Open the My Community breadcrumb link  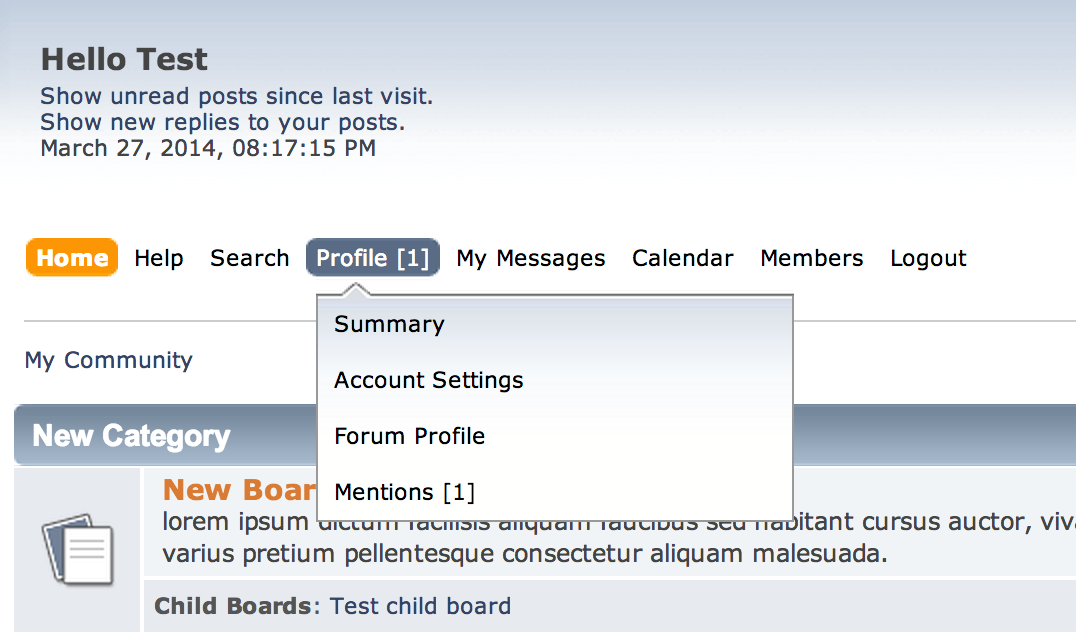(108, 360)
